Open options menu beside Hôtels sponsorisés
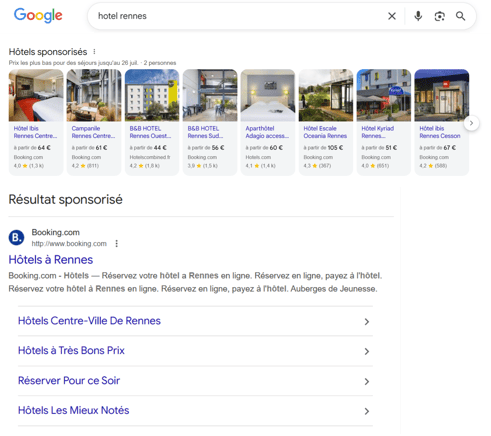 tap(94, 52)
